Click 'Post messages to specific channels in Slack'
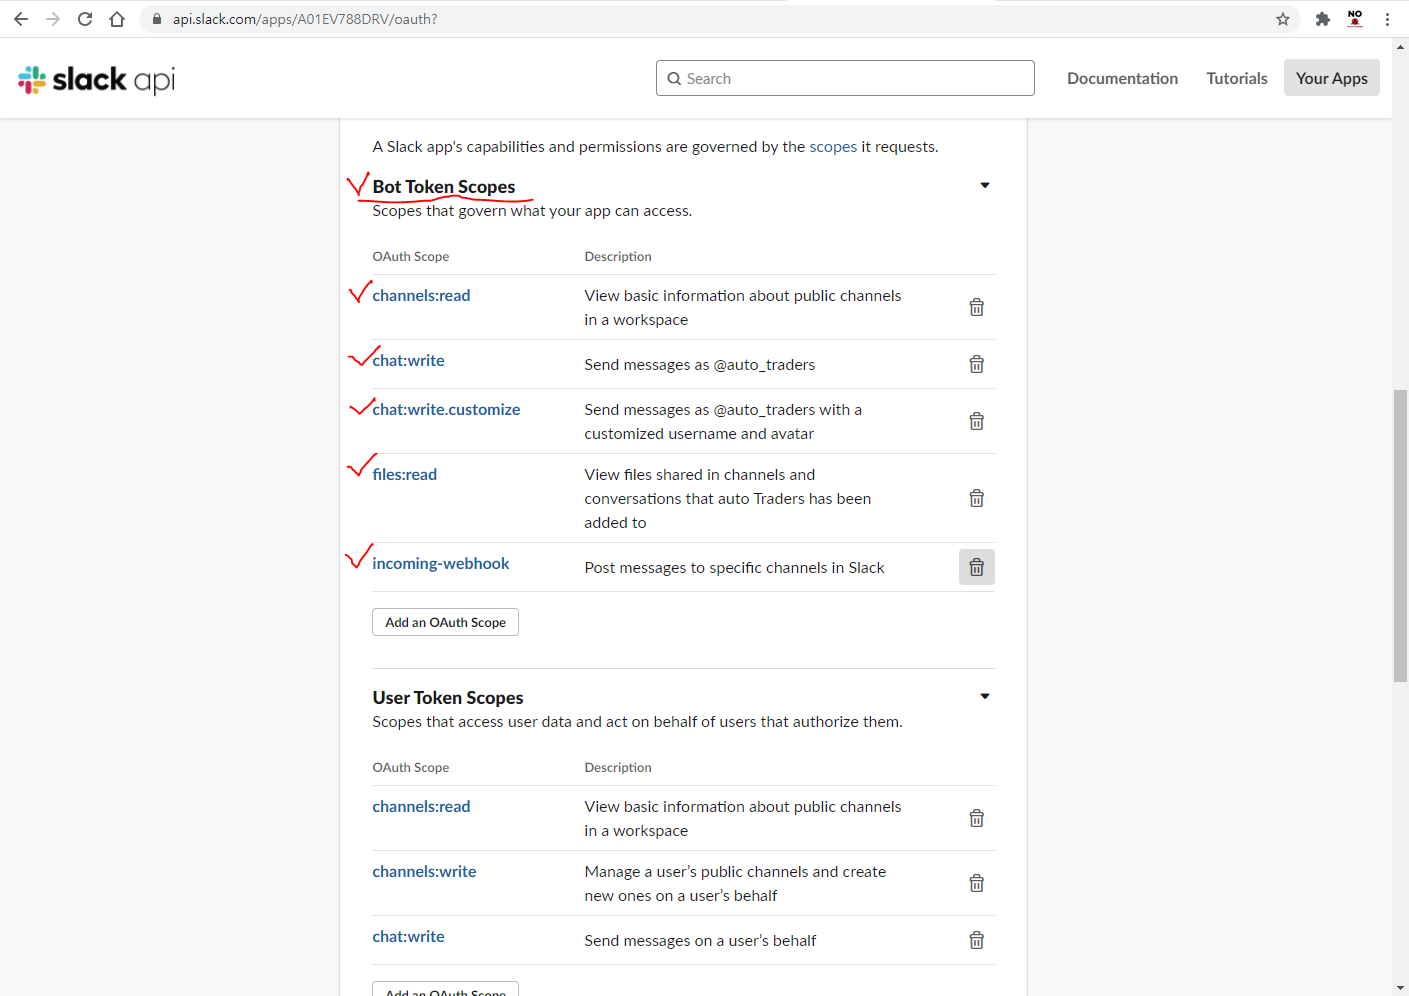This screenshot has height=996, width=1409. [734, 567]
